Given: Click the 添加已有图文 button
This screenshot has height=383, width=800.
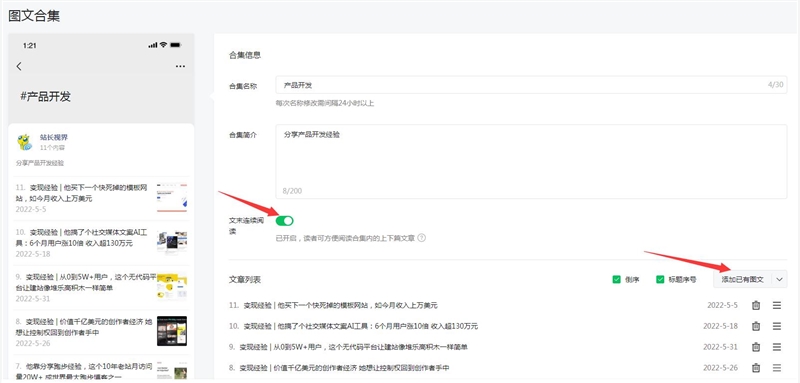Looking at the screenshot, I should [742, 279].
